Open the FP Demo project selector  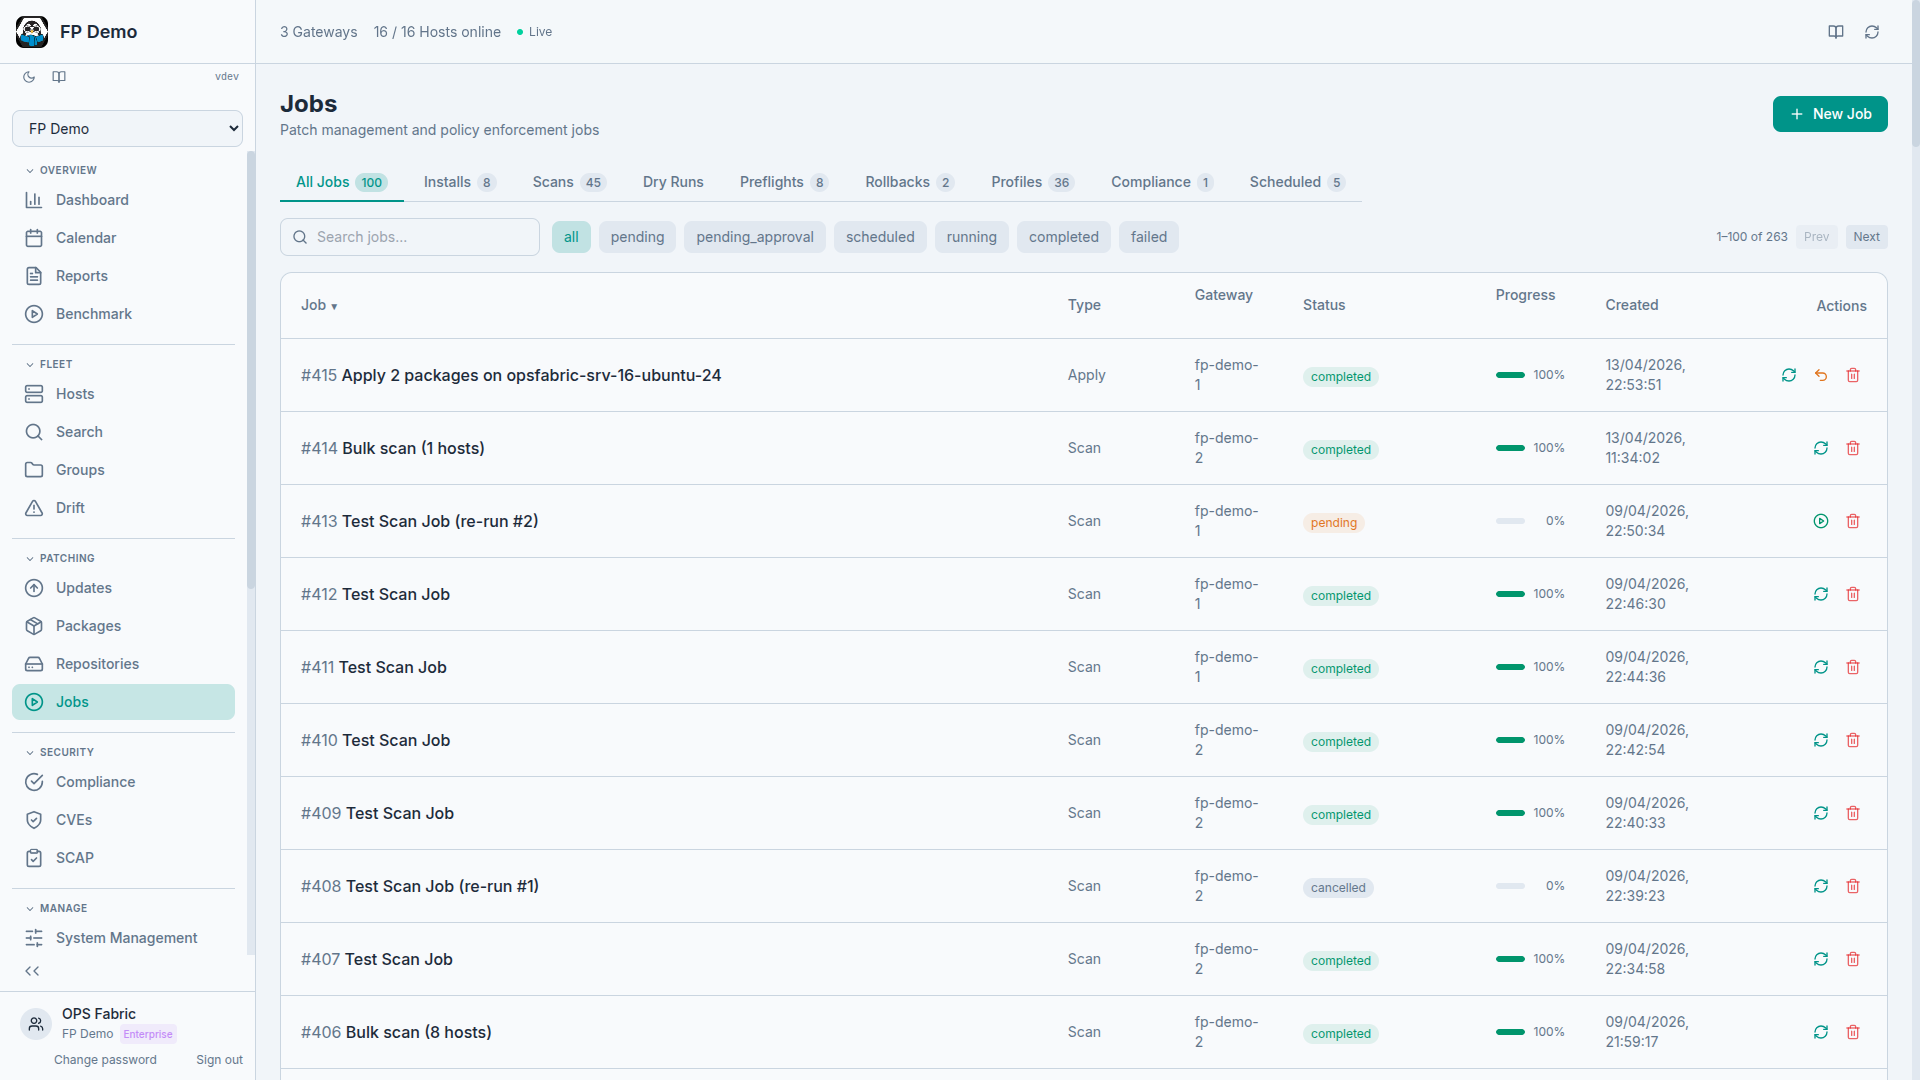(127, 128)
